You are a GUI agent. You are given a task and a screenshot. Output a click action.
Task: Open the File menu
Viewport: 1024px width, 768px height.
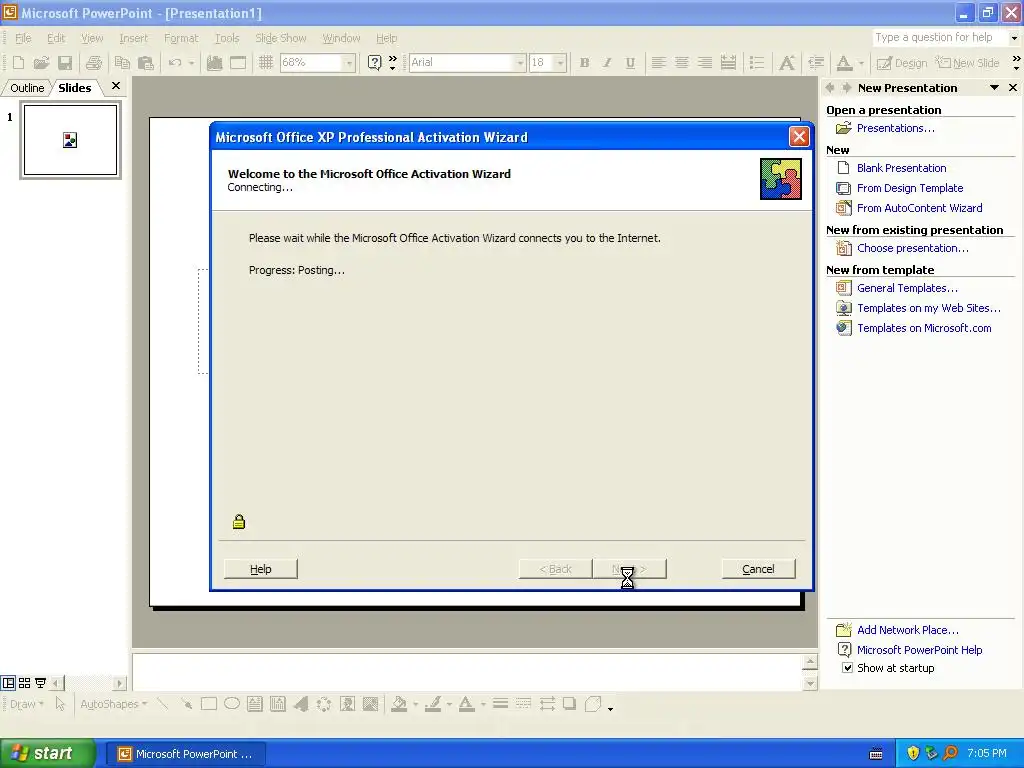[23, 38]
